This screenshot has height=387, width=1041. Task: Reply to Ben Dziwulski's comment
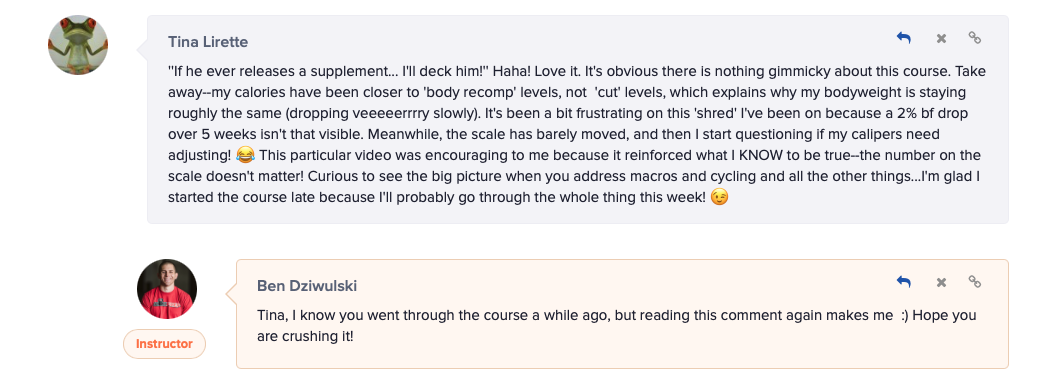904,282
